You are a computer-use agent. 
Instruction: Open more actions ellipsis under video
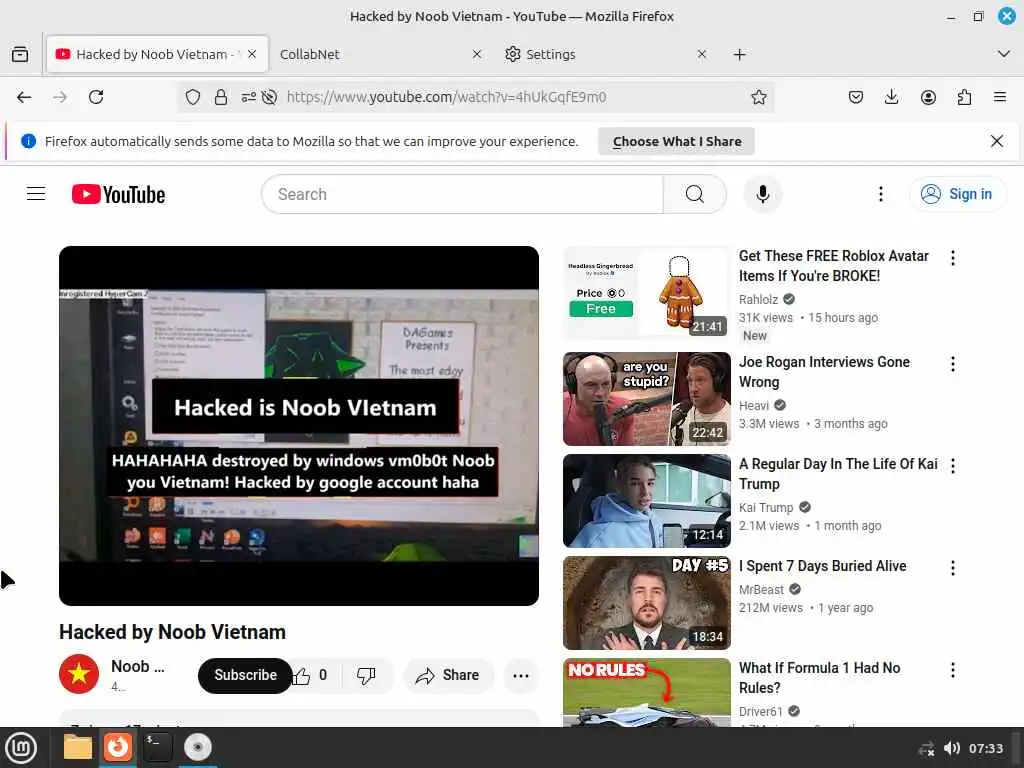pyautogui.click(x=520, y=675)
